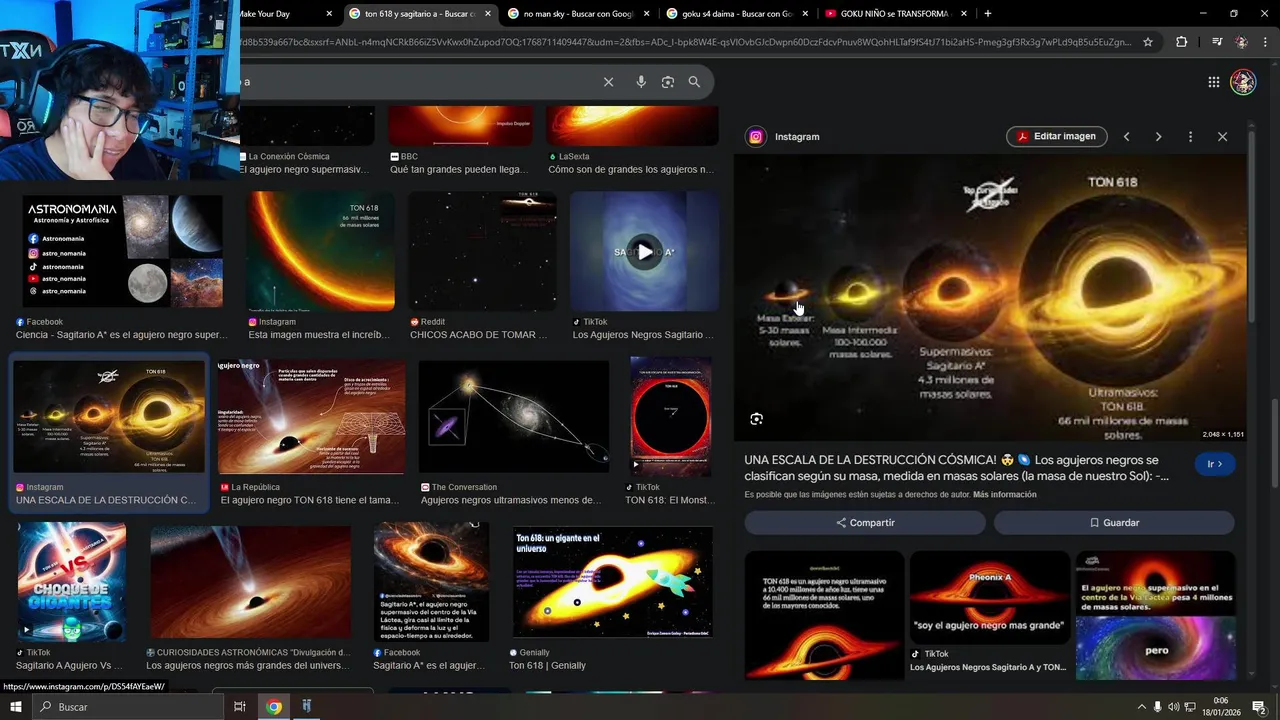Open La República 'agujero negro TON 618' result

click(311, 417)
